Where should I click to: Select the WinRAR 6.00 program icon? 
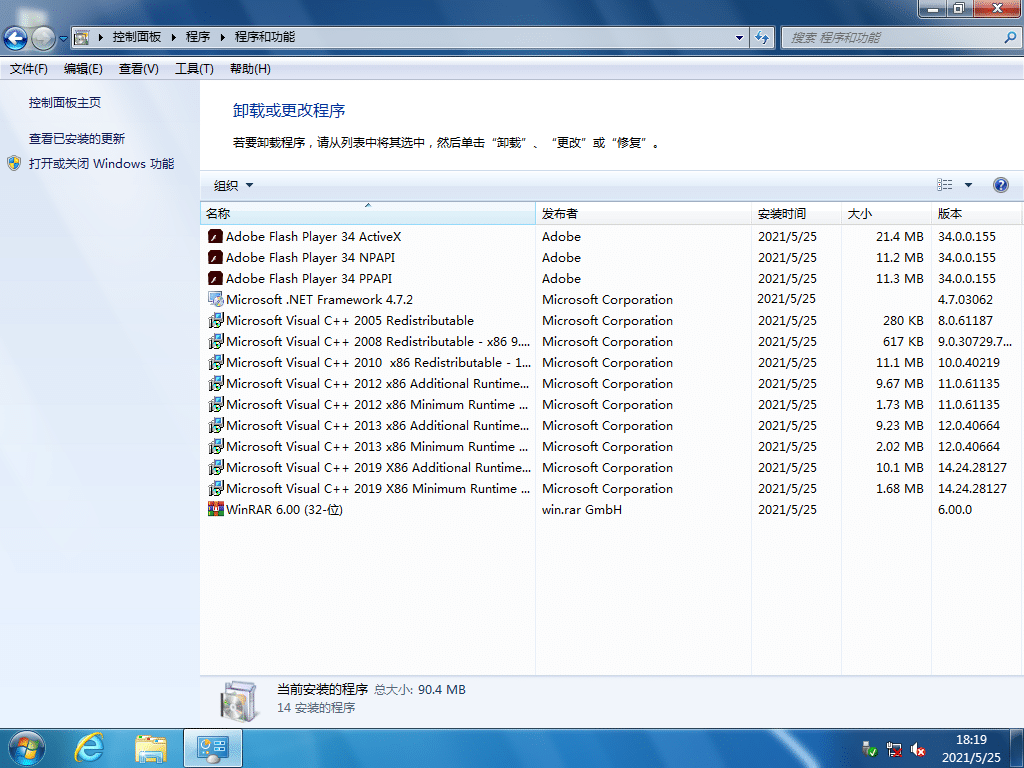(215, 509)
